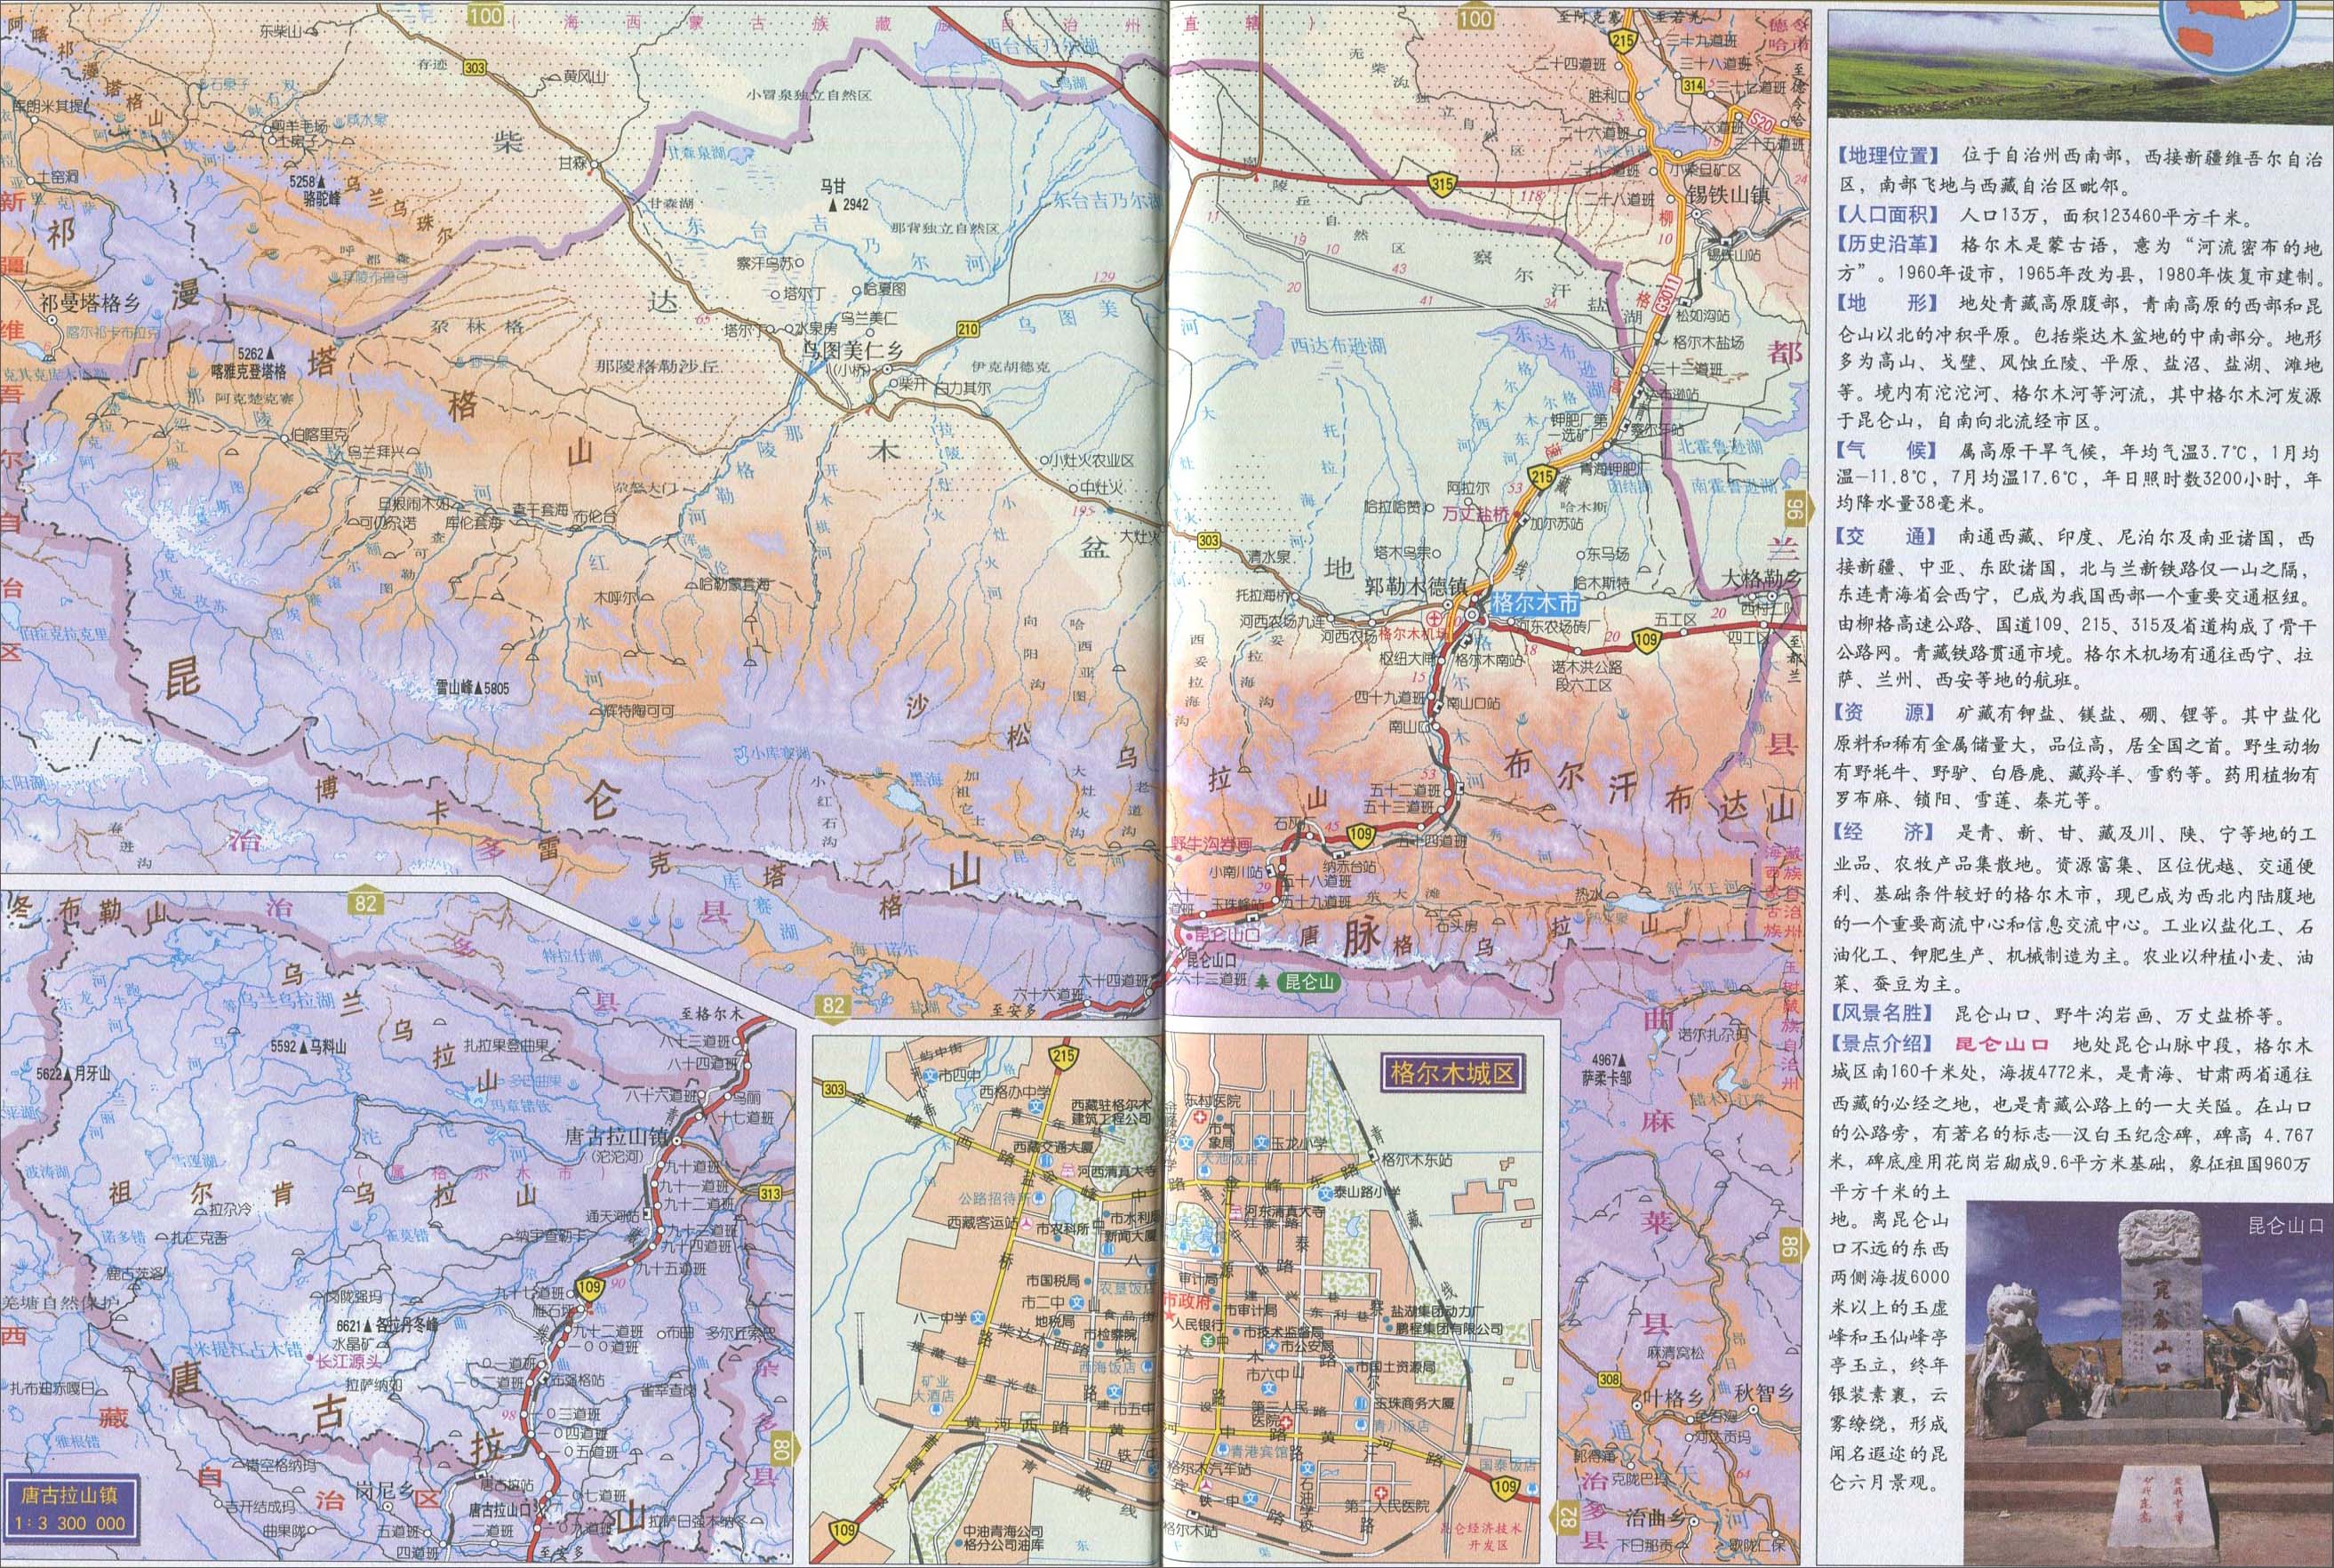Click the 303 shield near 东柴山
Viewport: 2334px width, 1568px height.
point(476,67)
